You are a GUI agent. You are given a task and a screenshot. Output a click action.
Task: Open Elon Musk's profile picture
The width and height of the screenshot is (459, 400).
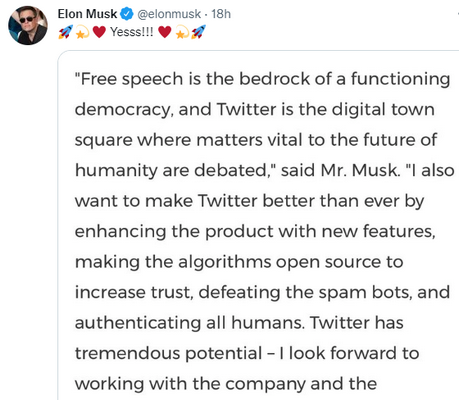(x=28, y=25)
